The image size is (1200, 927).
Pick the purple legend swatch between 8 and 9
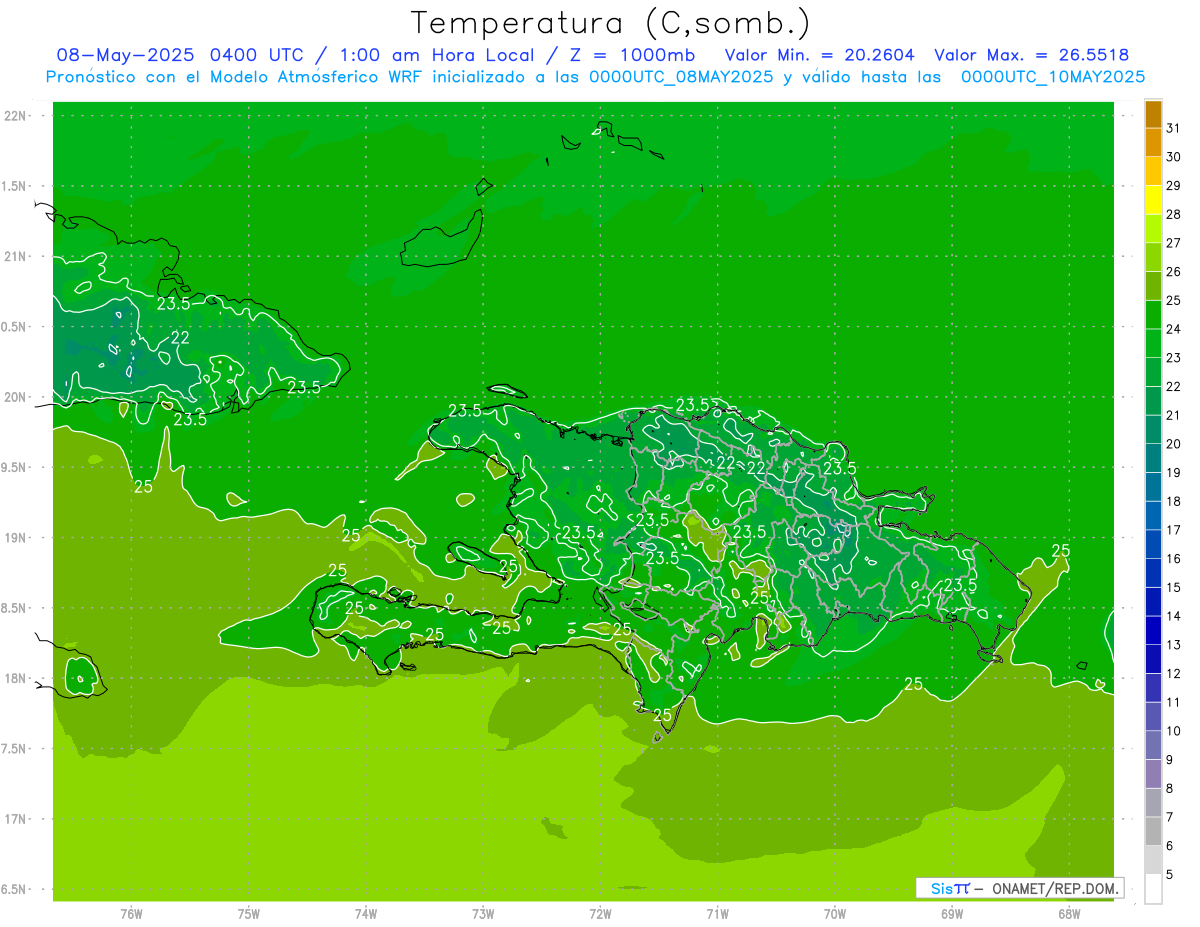pyautogui.click(x=1153, y=774)
